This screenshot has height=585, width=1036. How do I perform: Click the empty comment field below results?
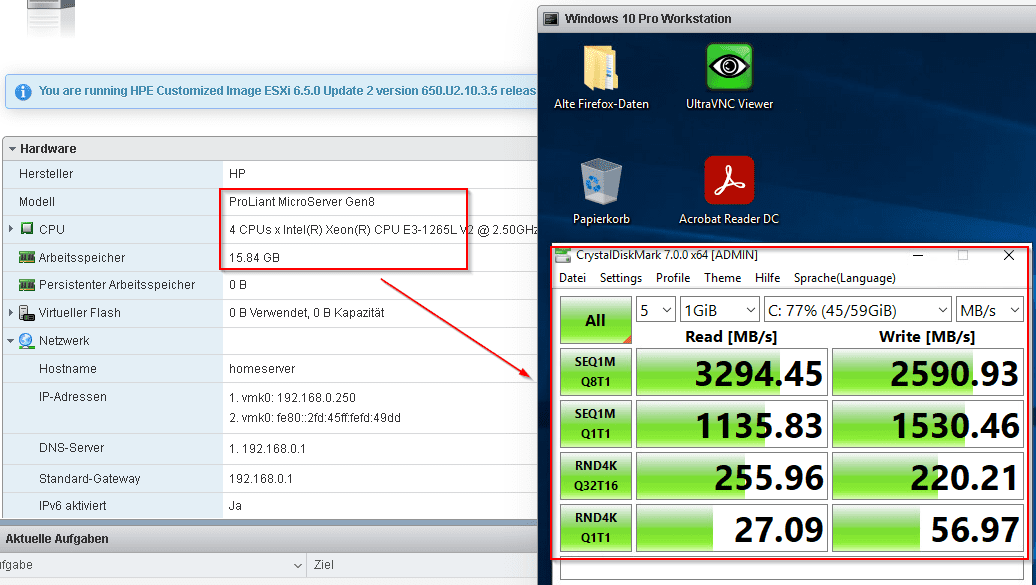point(792,570)
